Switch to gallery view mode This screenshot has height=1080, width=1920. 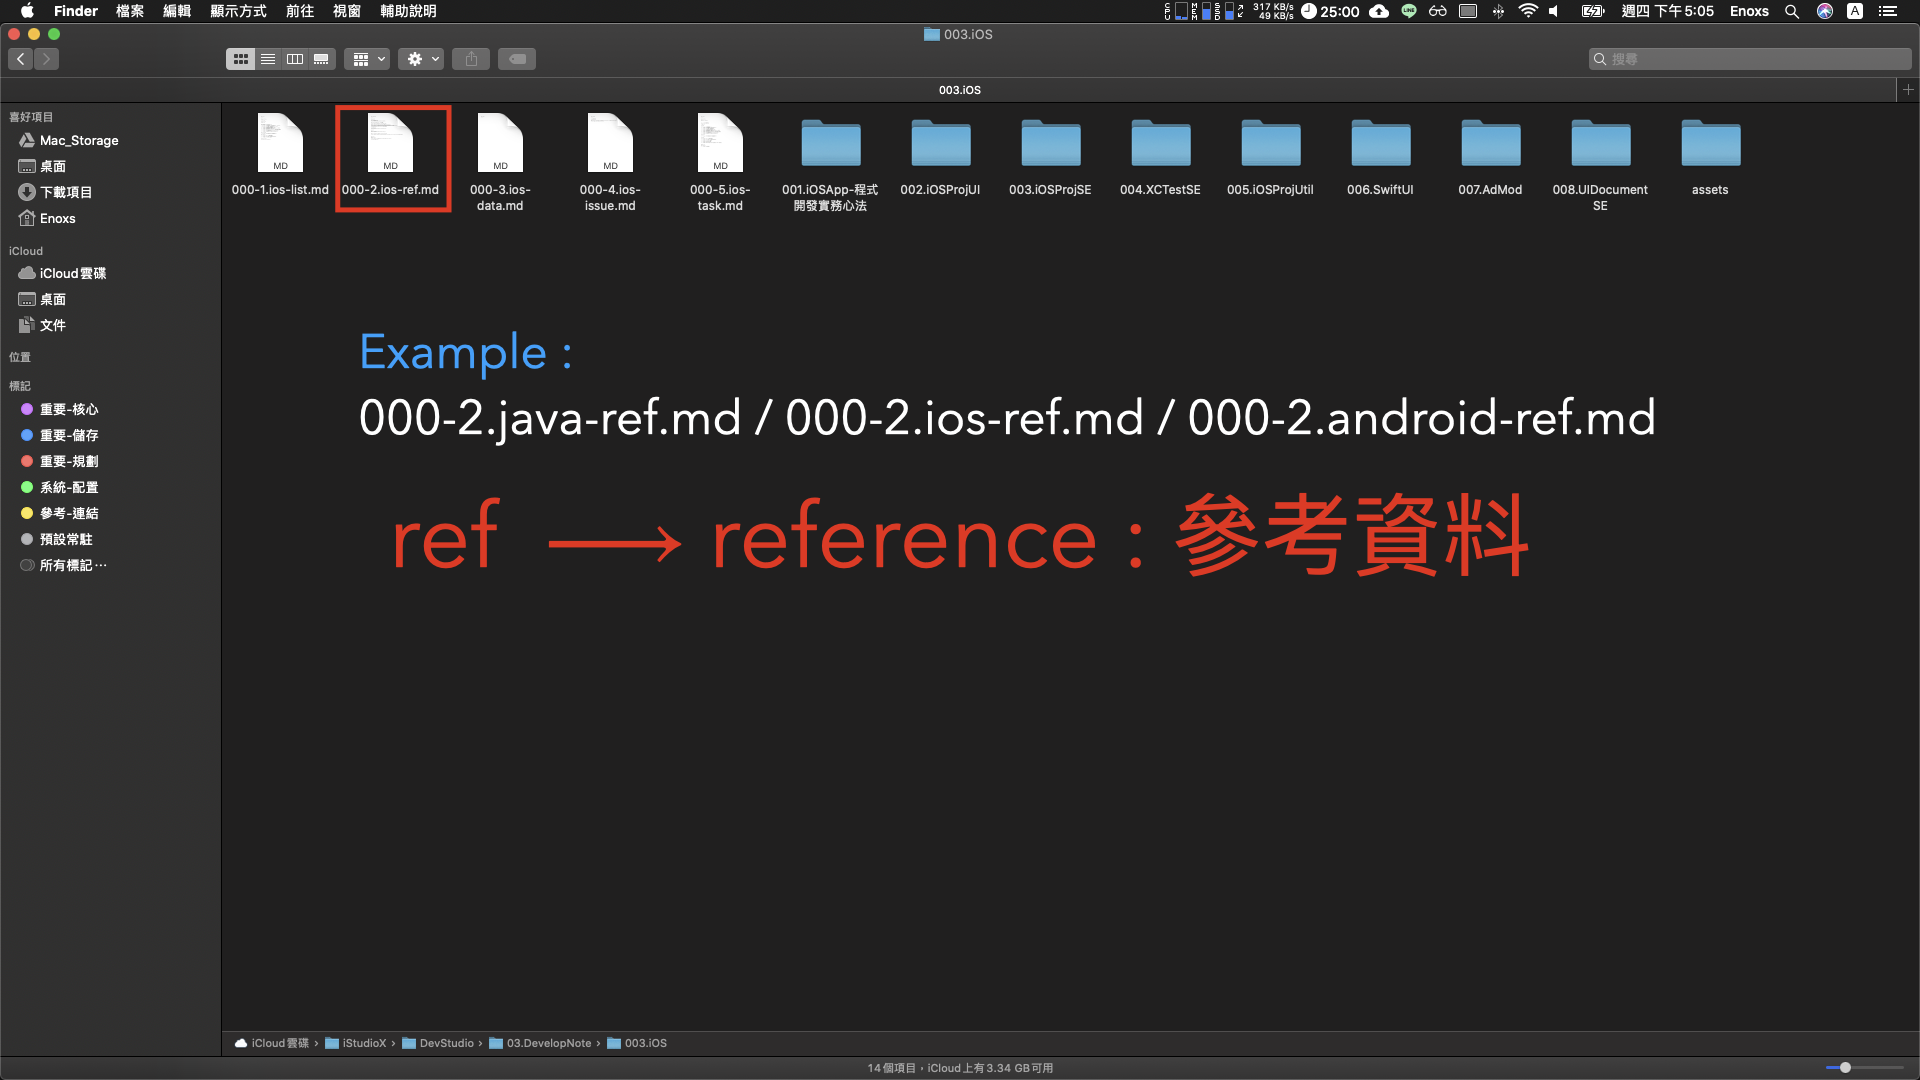click(x=321, y=59)
